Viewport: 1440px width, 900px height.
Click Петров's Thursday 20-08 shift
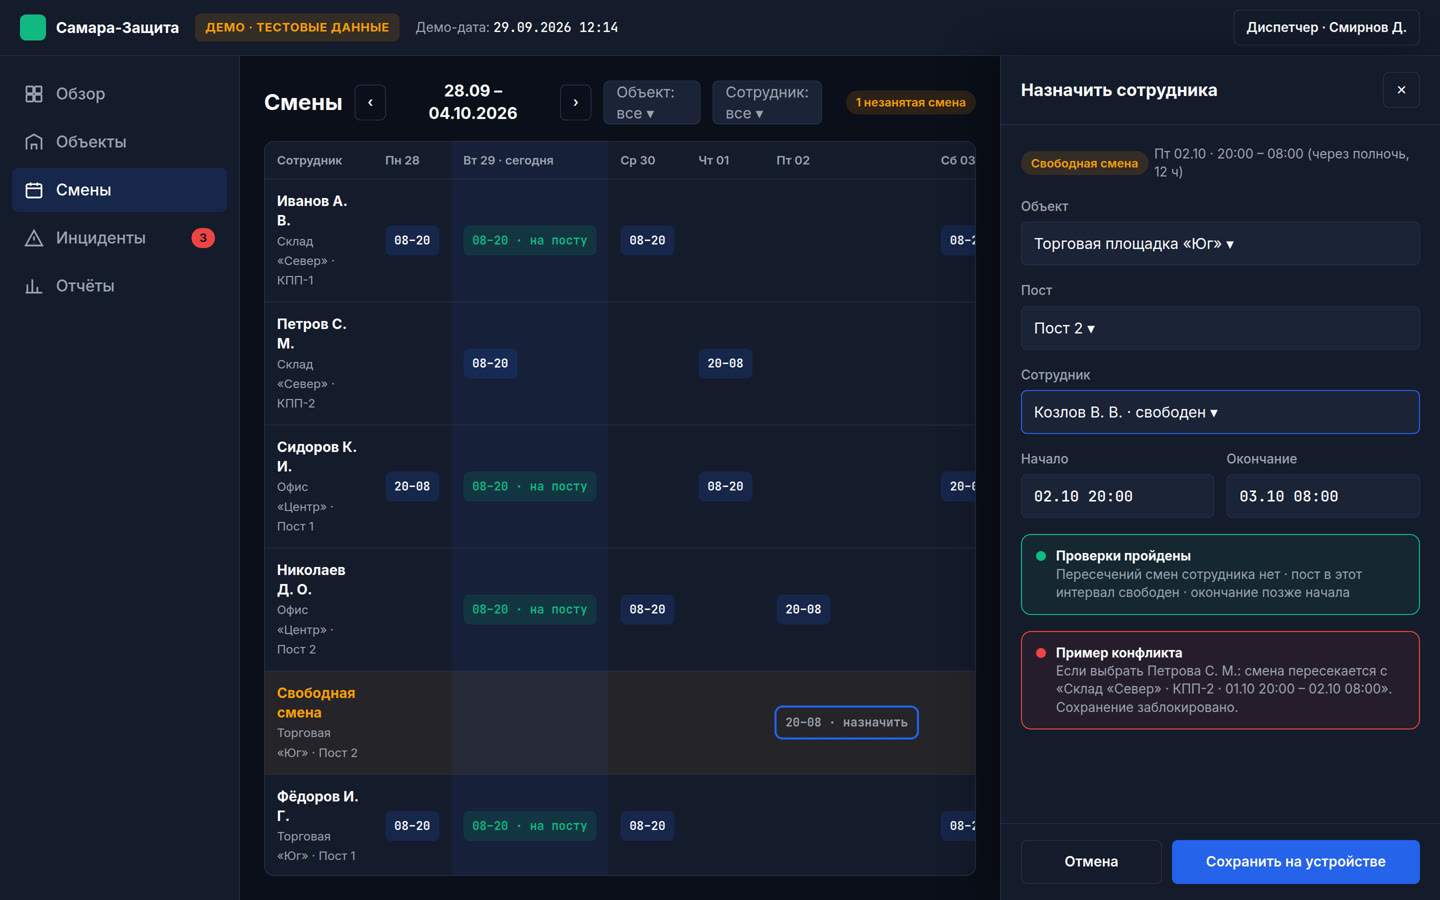point(725,363)
